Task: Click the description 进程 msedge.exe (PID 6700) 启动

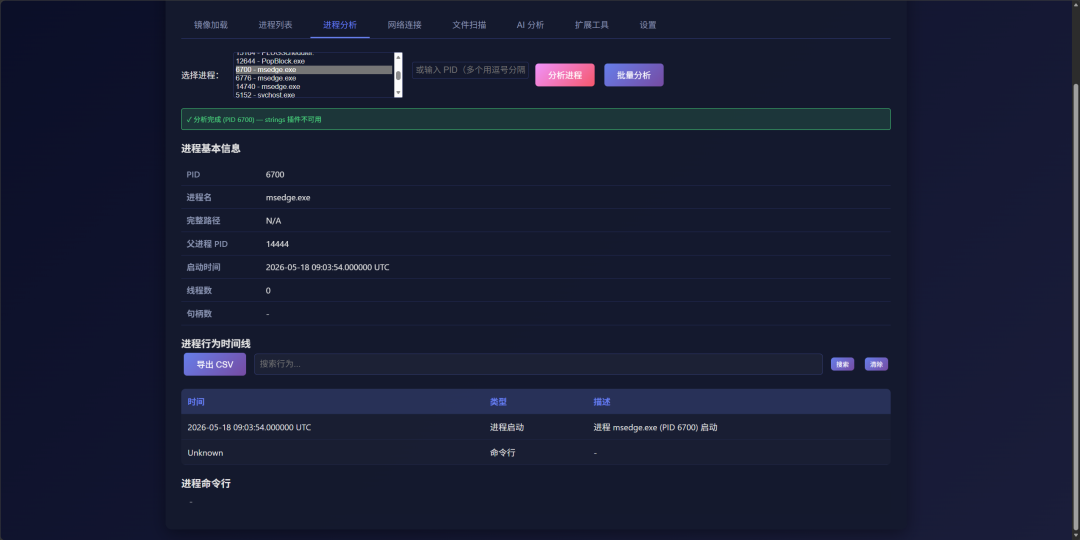Action: (656, 427)
